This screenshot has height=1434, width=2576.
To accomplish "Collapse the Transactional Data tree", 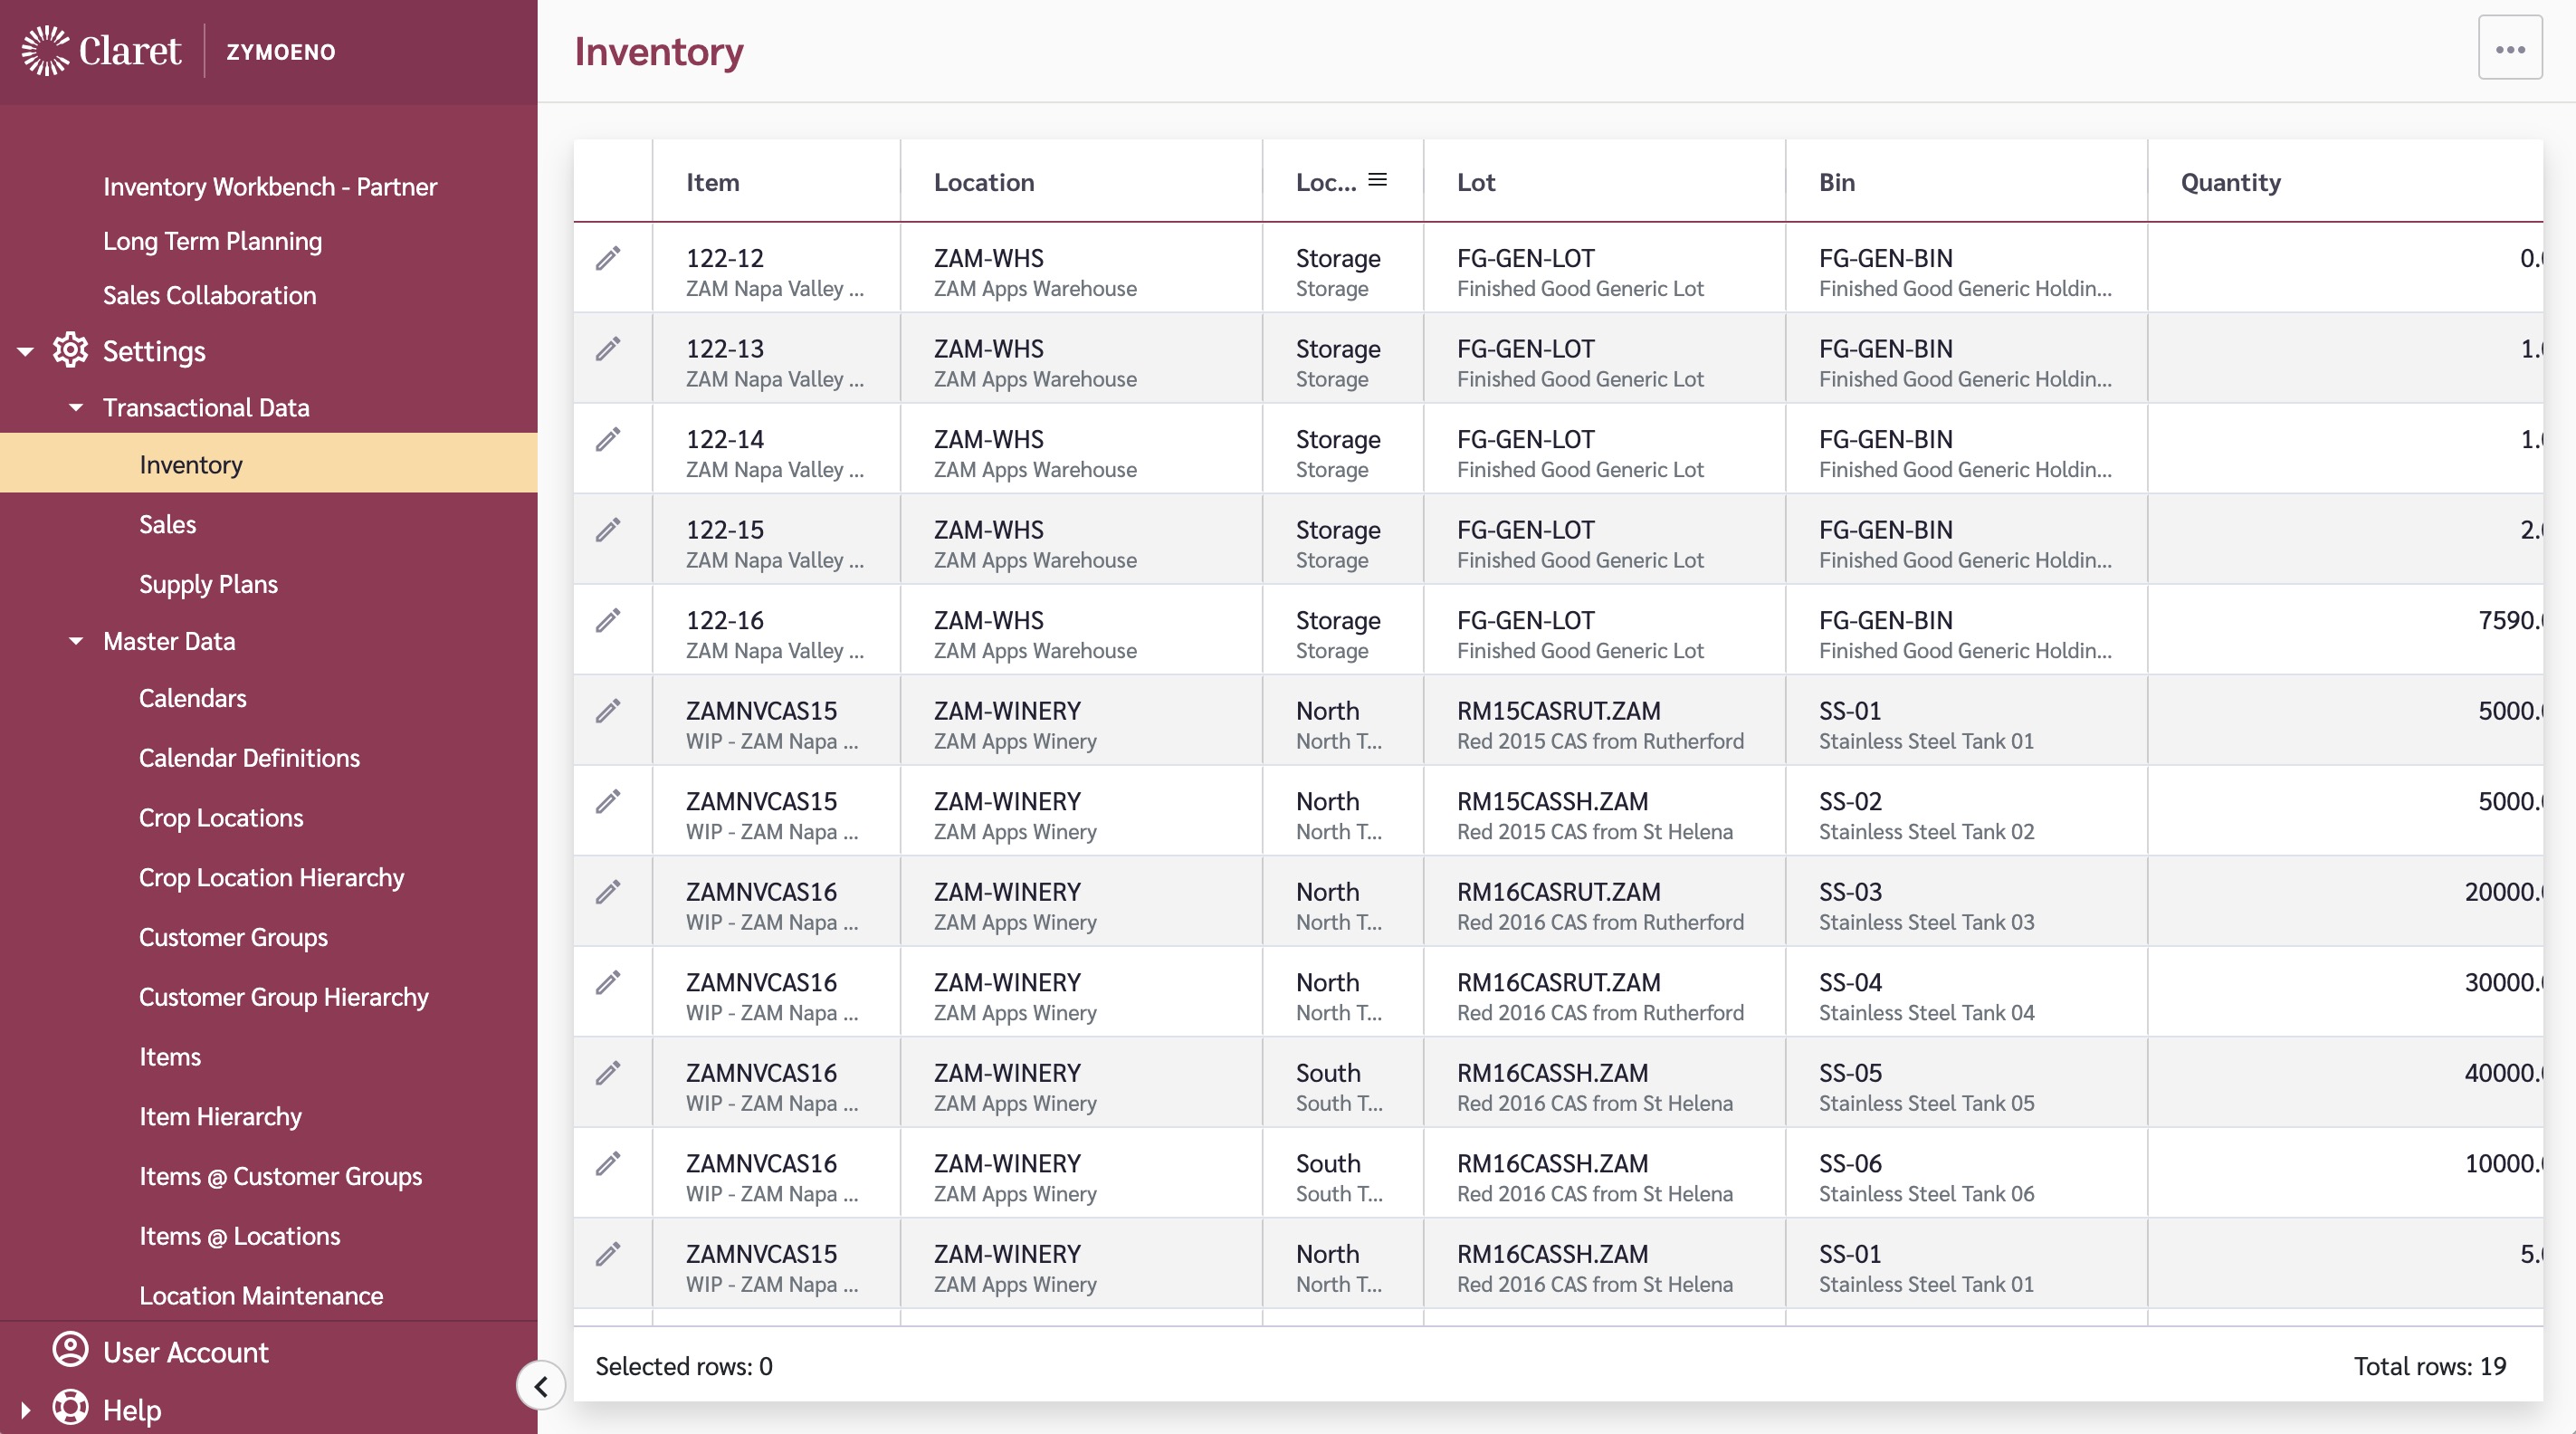I will [76, 407].
